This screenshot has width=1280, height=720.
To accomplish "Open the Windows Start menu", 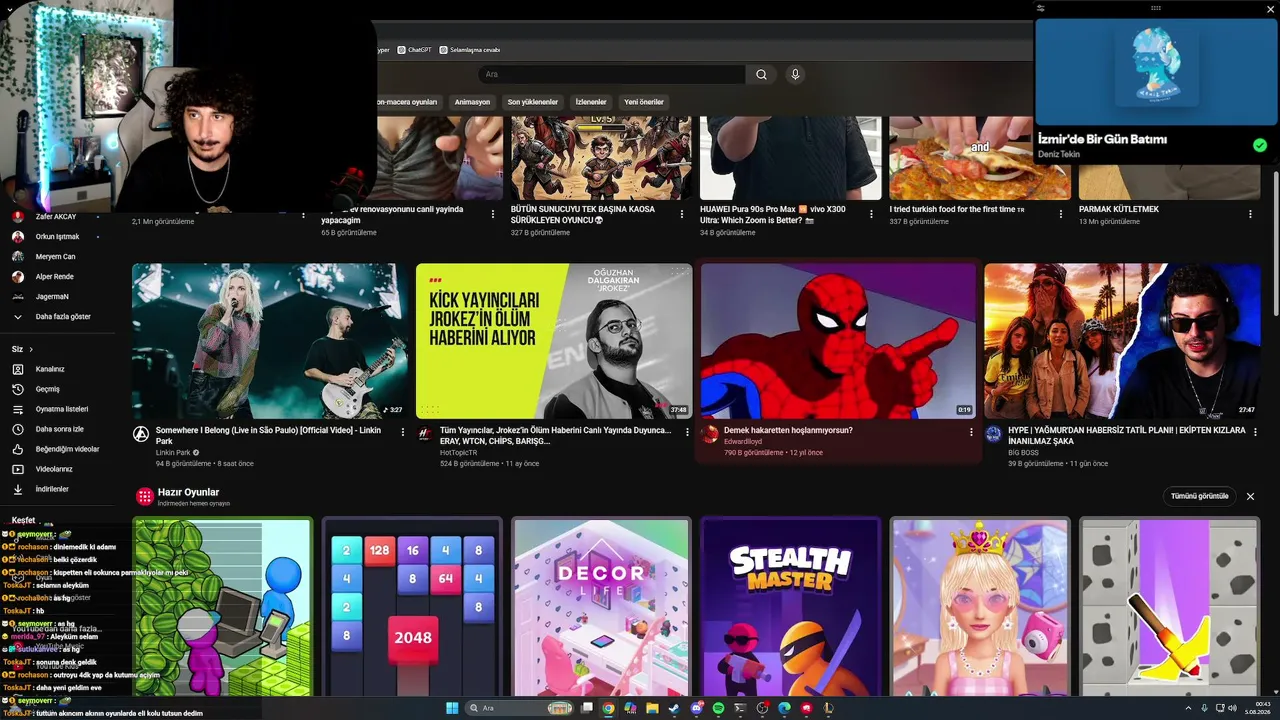I will pyautogui.click(x=452, y=708).
